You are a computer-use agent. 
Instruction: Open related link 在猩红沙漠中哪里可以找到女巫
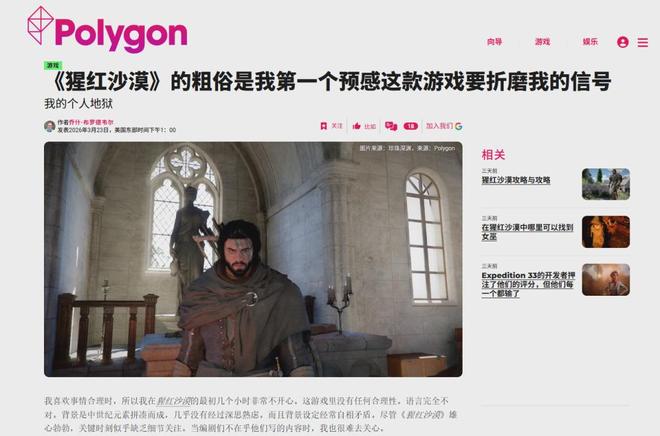coord(527,232)
